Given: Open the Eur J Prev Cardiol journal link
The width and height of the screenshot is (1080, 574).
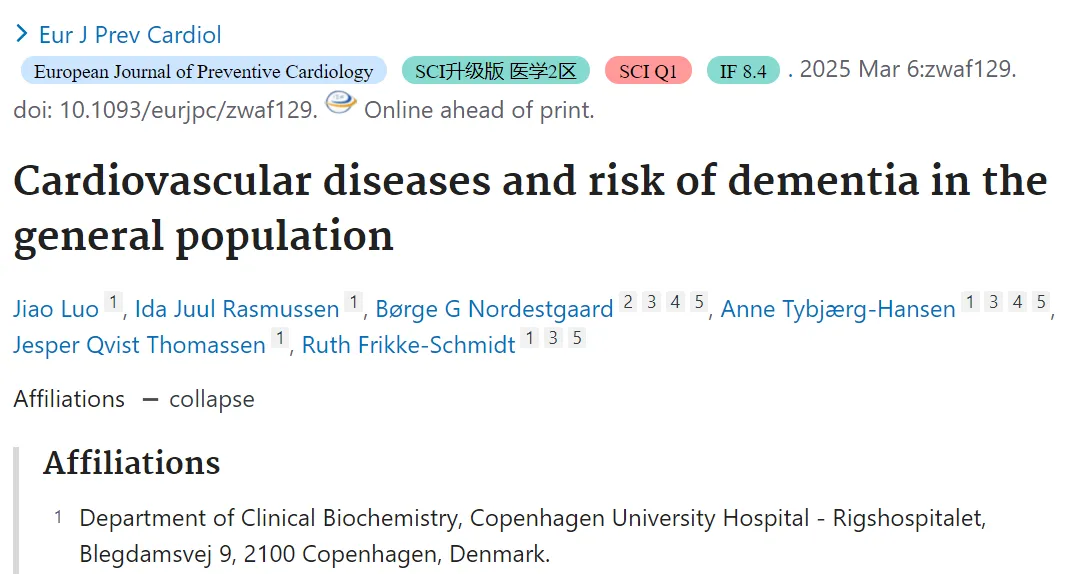Looking at the screenshot, I should [130, 35].
